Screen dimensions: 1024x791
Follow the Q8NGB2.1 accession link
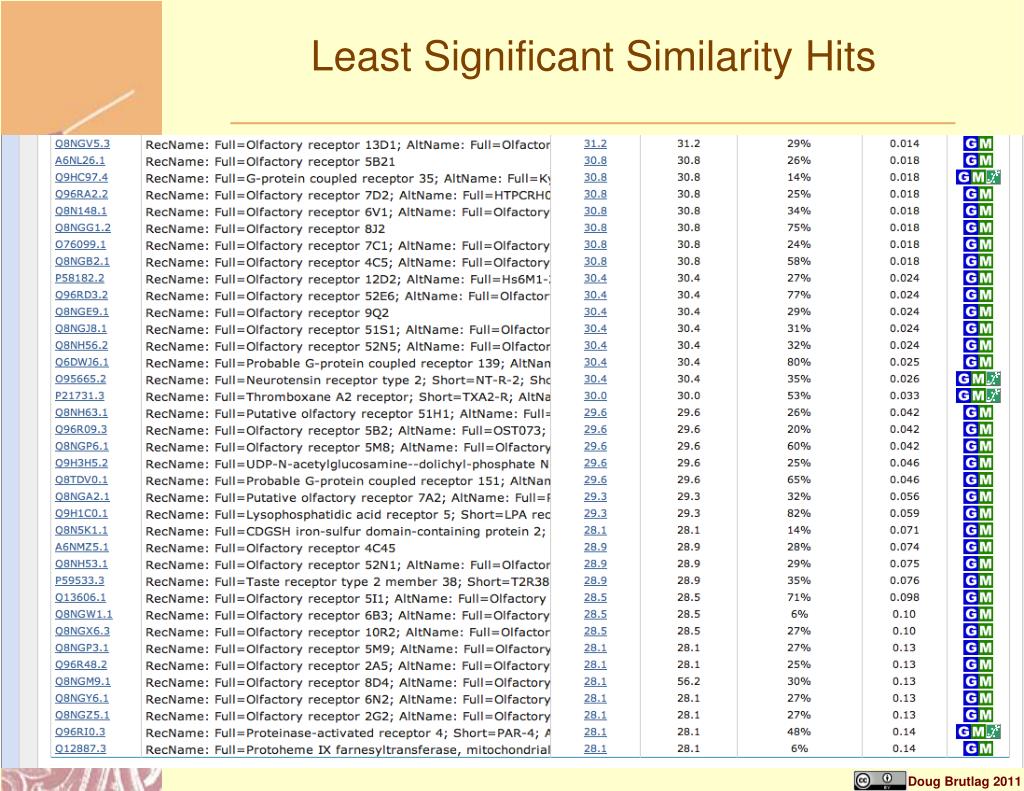(x=82, y=261)
